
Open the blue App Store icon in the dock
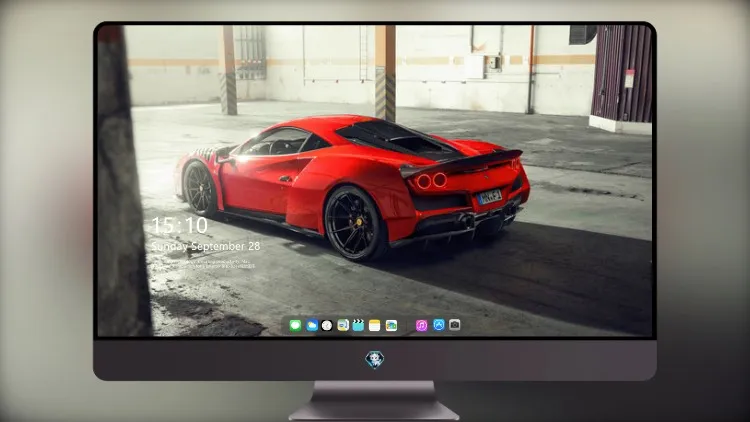point(439,325)
